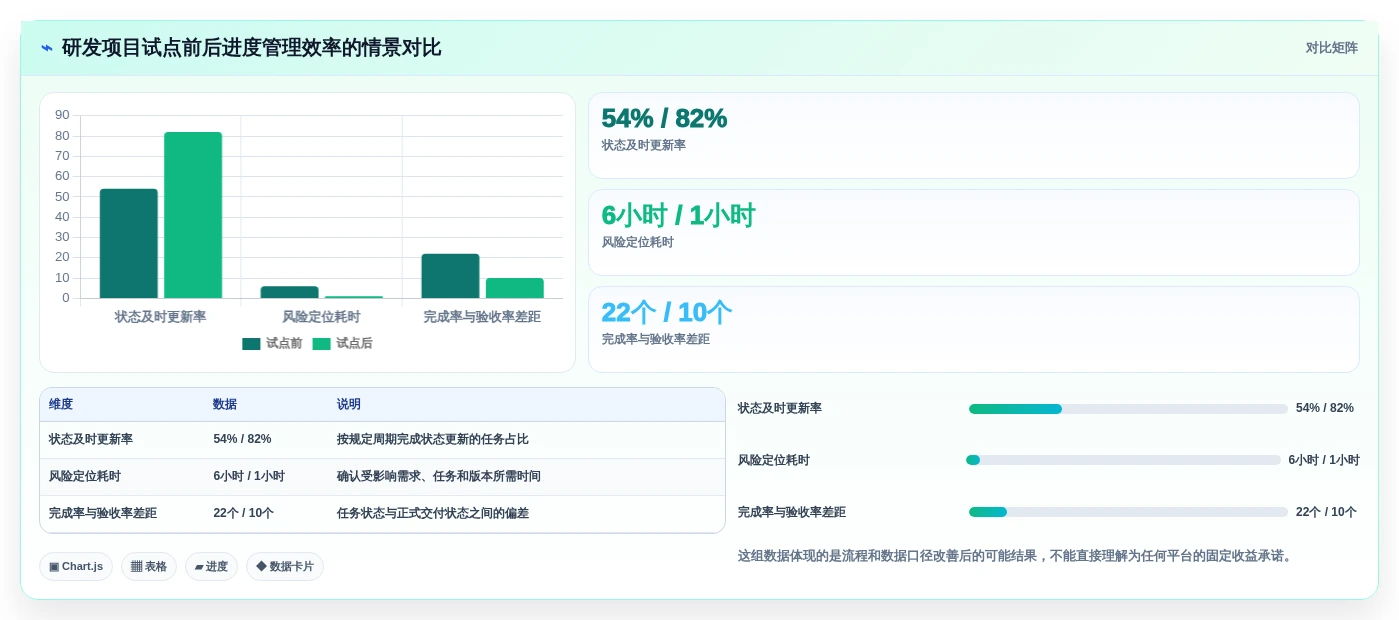The image size is (1399, 620).
Task: Click the 状态及时更新率 axis label in chart
Action: (x=161, y=317)
